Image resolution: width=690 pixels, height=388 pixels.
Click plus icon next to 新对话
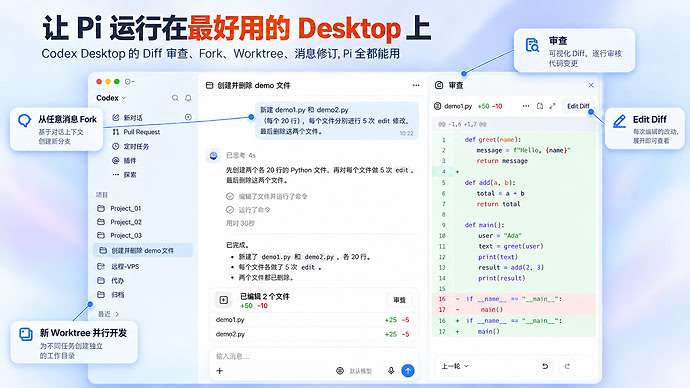pyautogui.click(x=188, y=117)
